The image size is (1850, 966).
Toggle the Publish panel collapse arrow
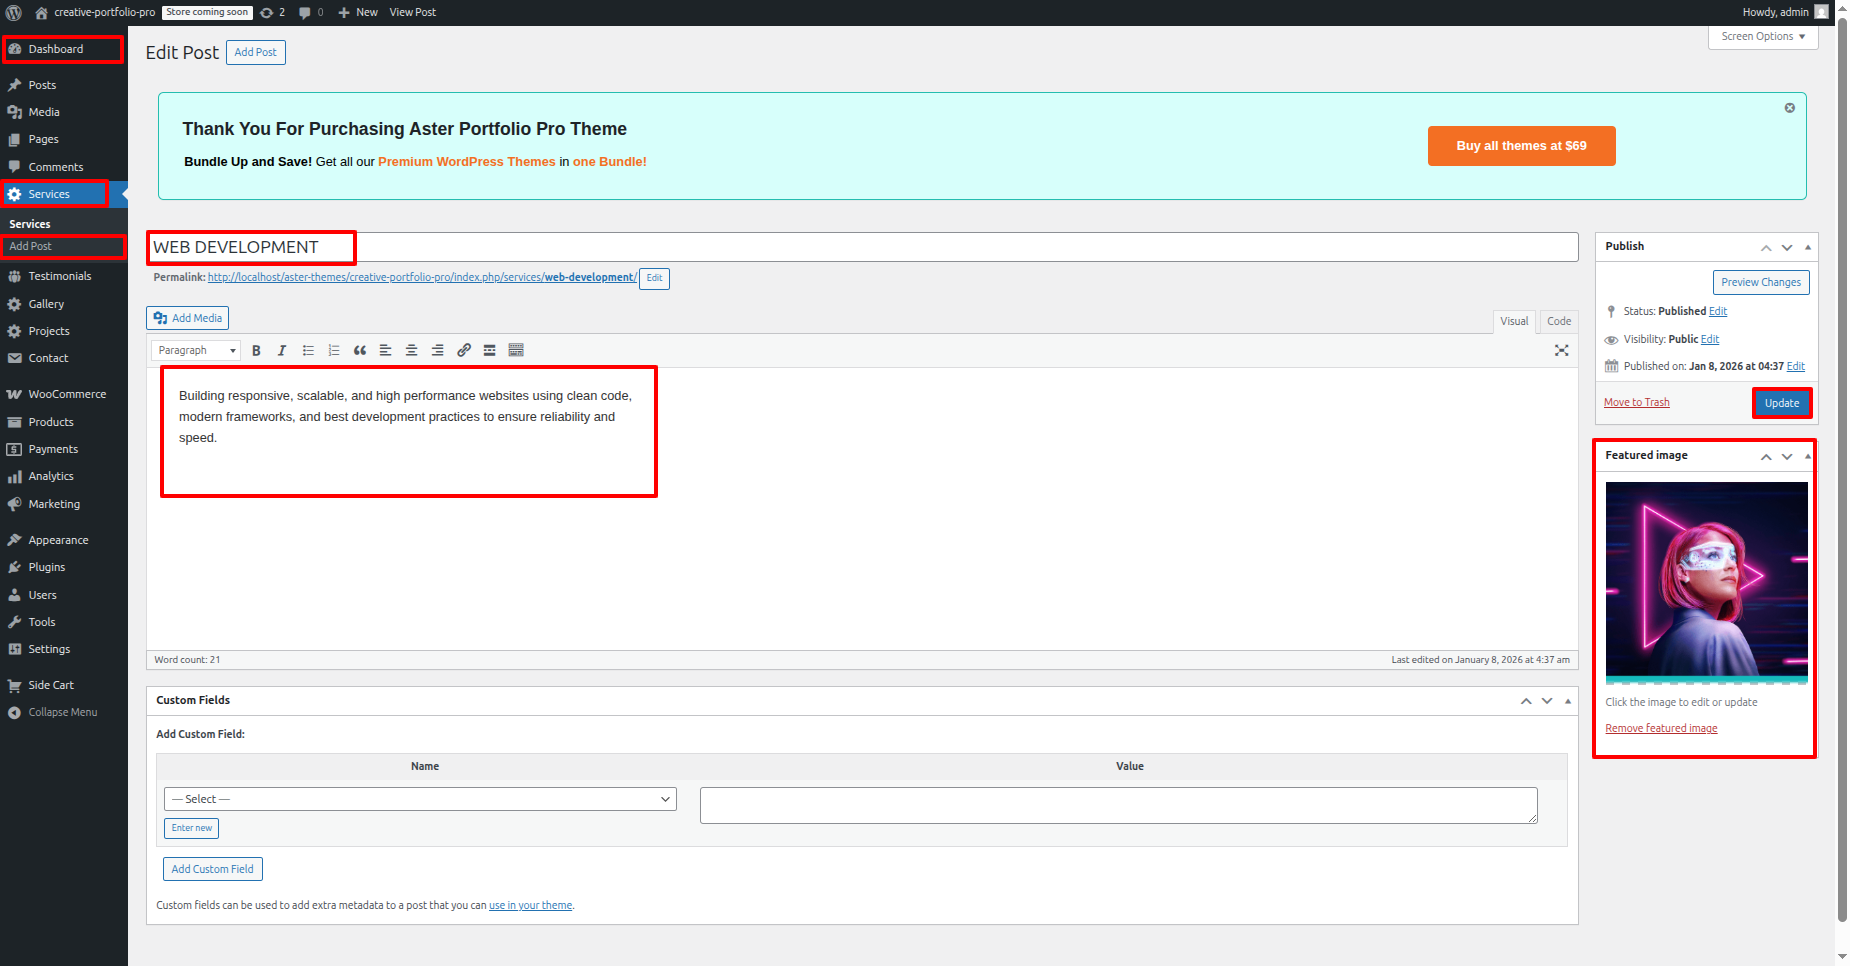(1808, 247)
